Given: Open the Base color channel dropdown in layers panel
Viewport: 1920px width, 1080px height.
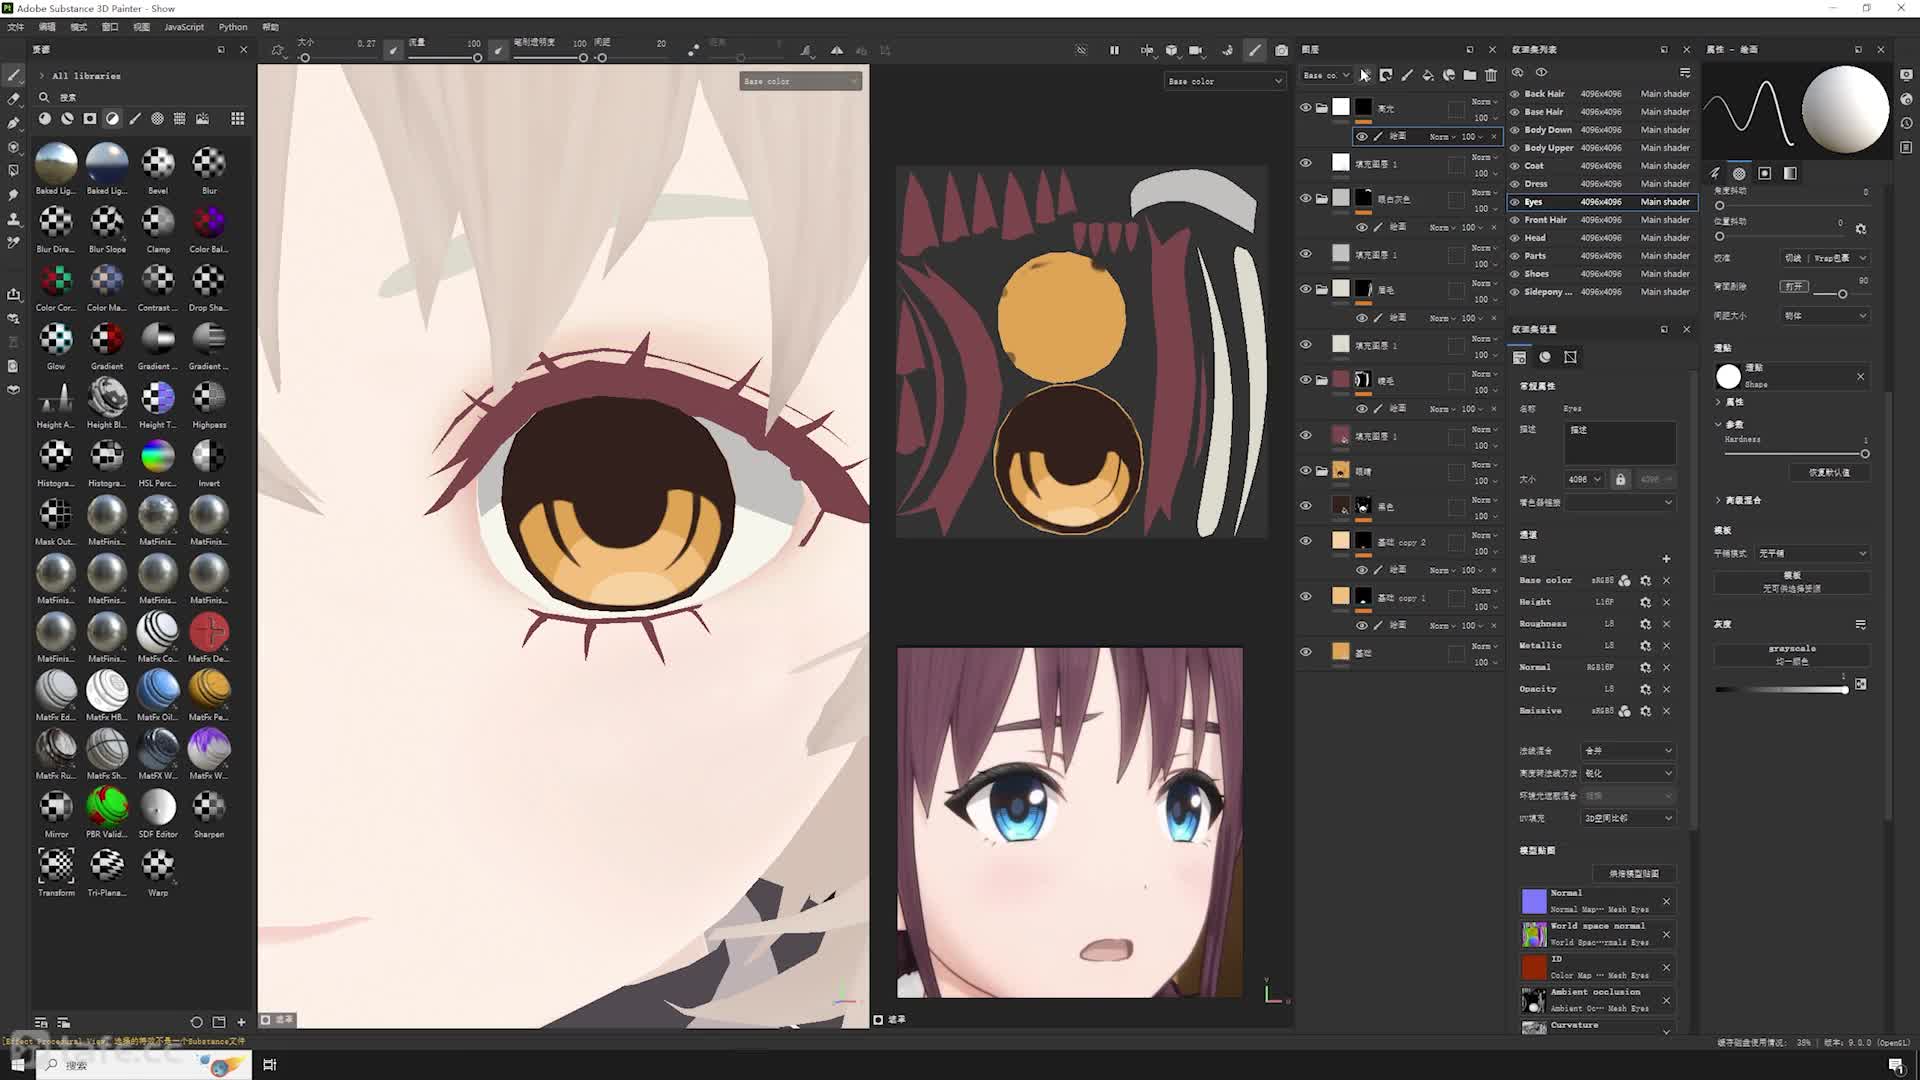Looking at the screenshot, I should tap(1326, 75).
